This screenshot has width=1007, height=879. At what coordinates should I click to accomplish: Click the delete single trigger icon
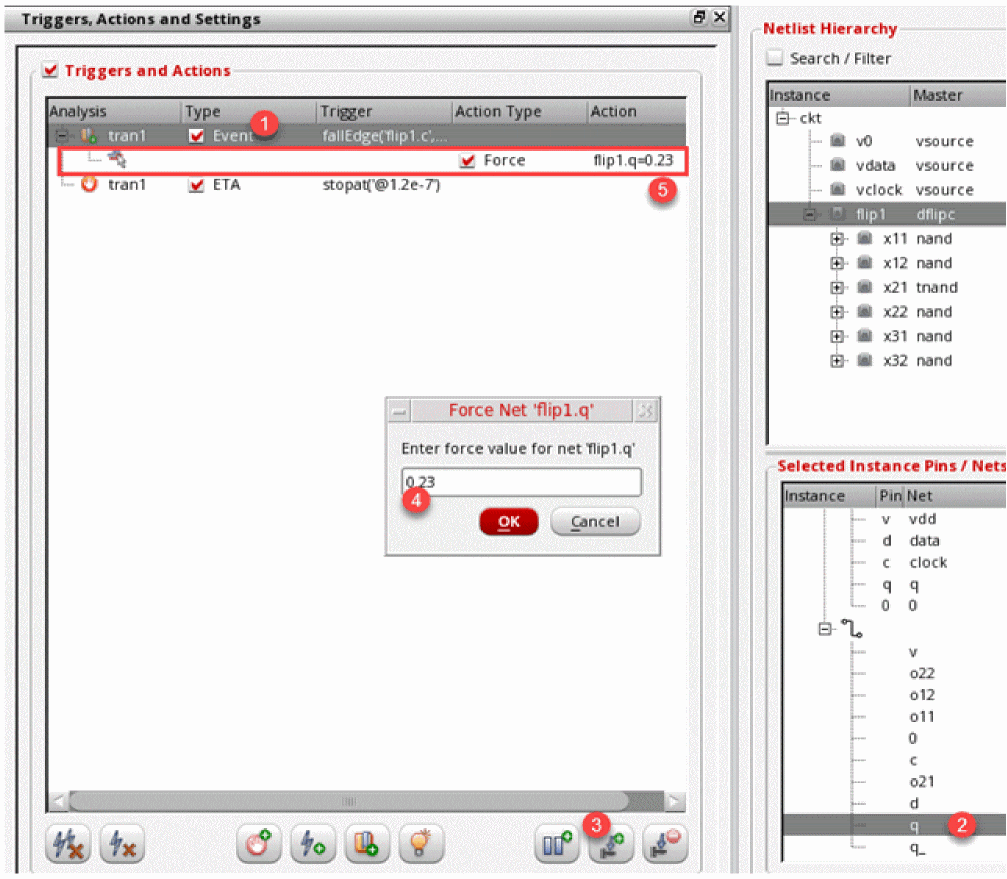click(122, 844)
